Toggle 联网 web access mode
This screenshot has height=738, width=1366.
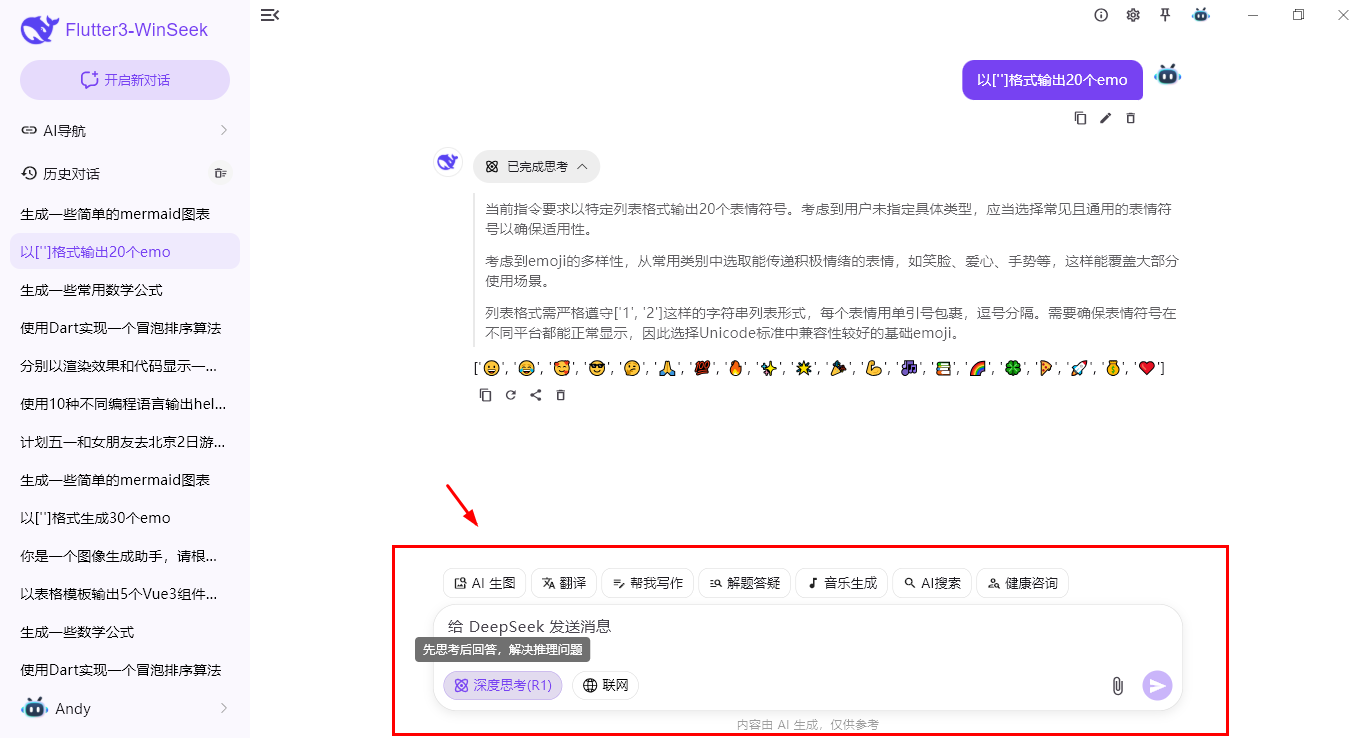605,685
